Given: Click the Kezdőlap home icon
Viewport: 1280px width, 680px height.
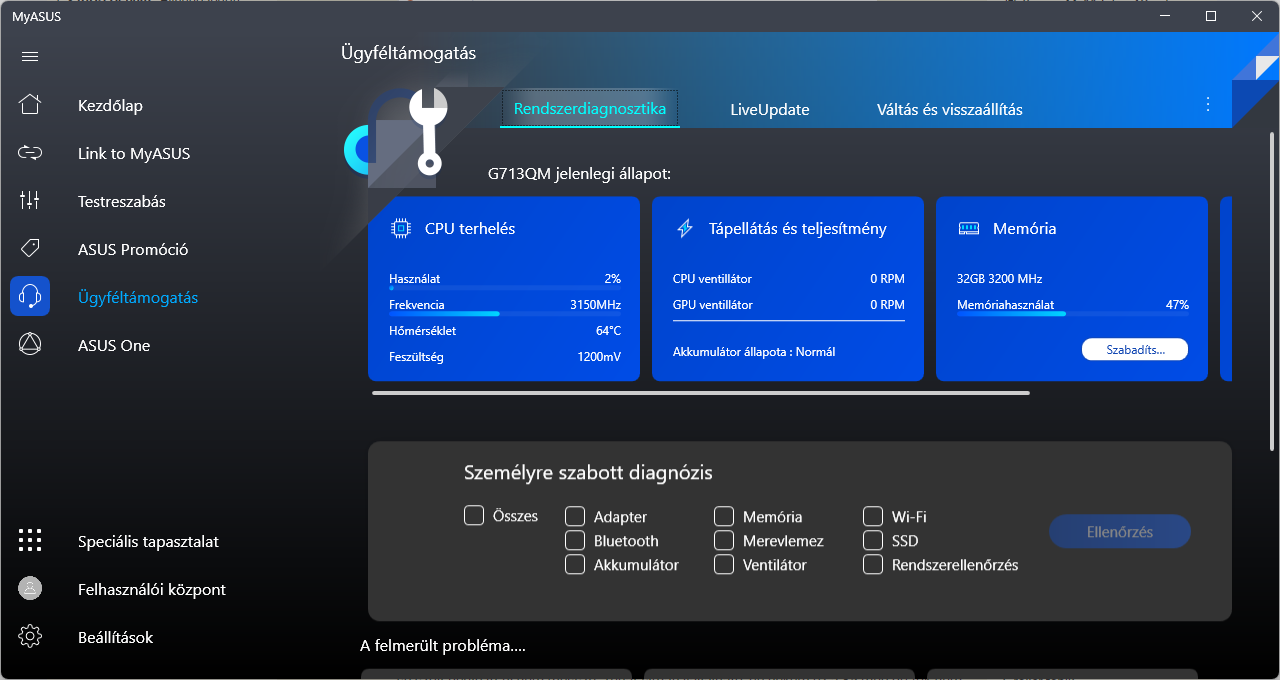Looking at the screenshot, I should coord(30,105).
